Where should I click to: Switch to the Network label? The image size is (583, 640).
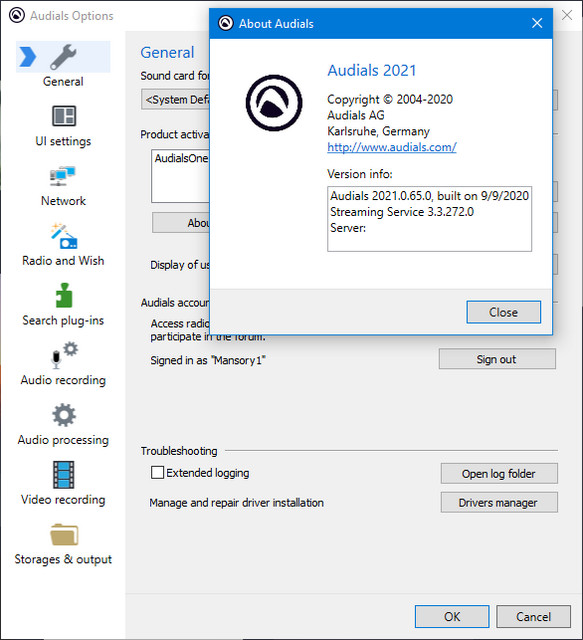tap(63, 201)
